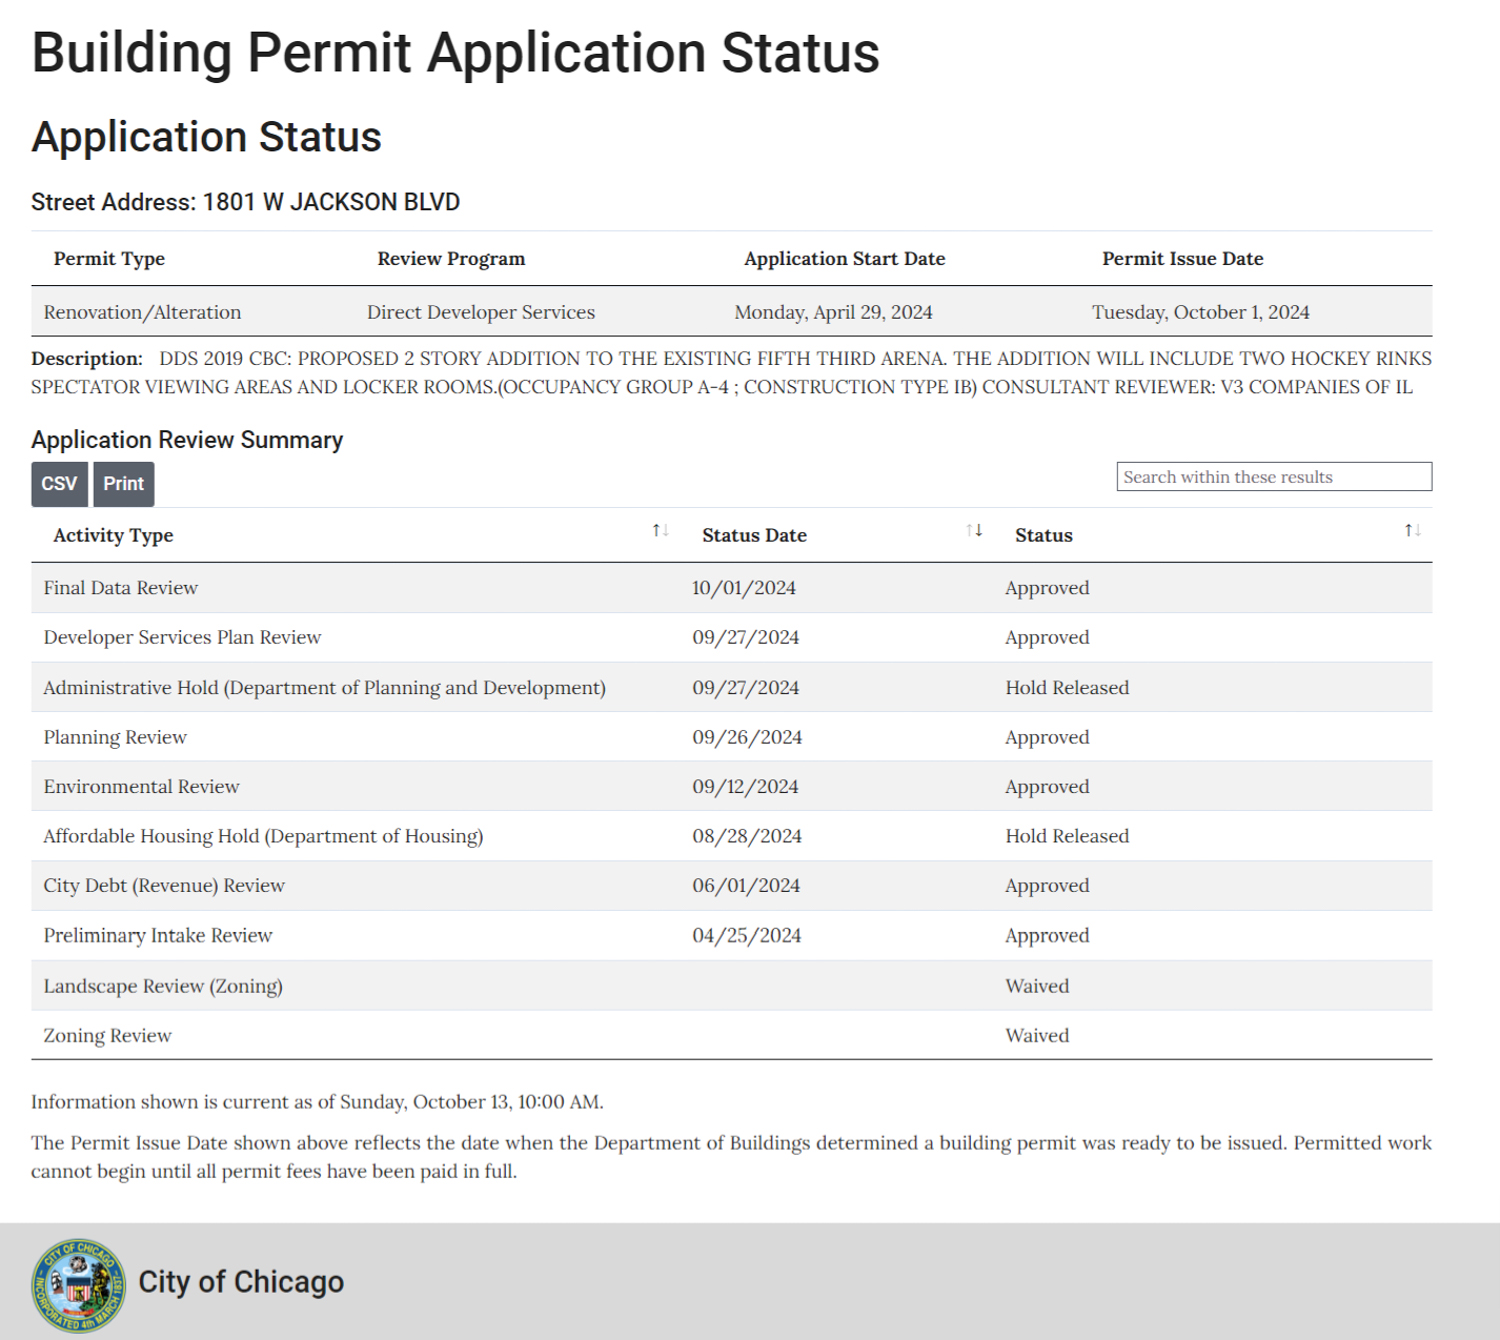Click the Street Address 1801 W Jackson Blvd line
Image resolution: width=1500 pixels, height=1340 pixels.
pos(245,202)
